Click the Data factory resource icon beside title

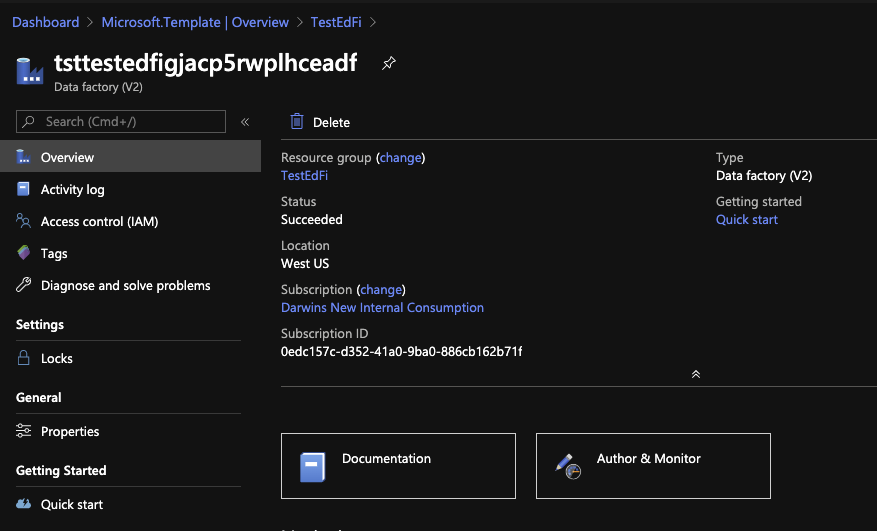pyautogui.click(x=30, y=71)
